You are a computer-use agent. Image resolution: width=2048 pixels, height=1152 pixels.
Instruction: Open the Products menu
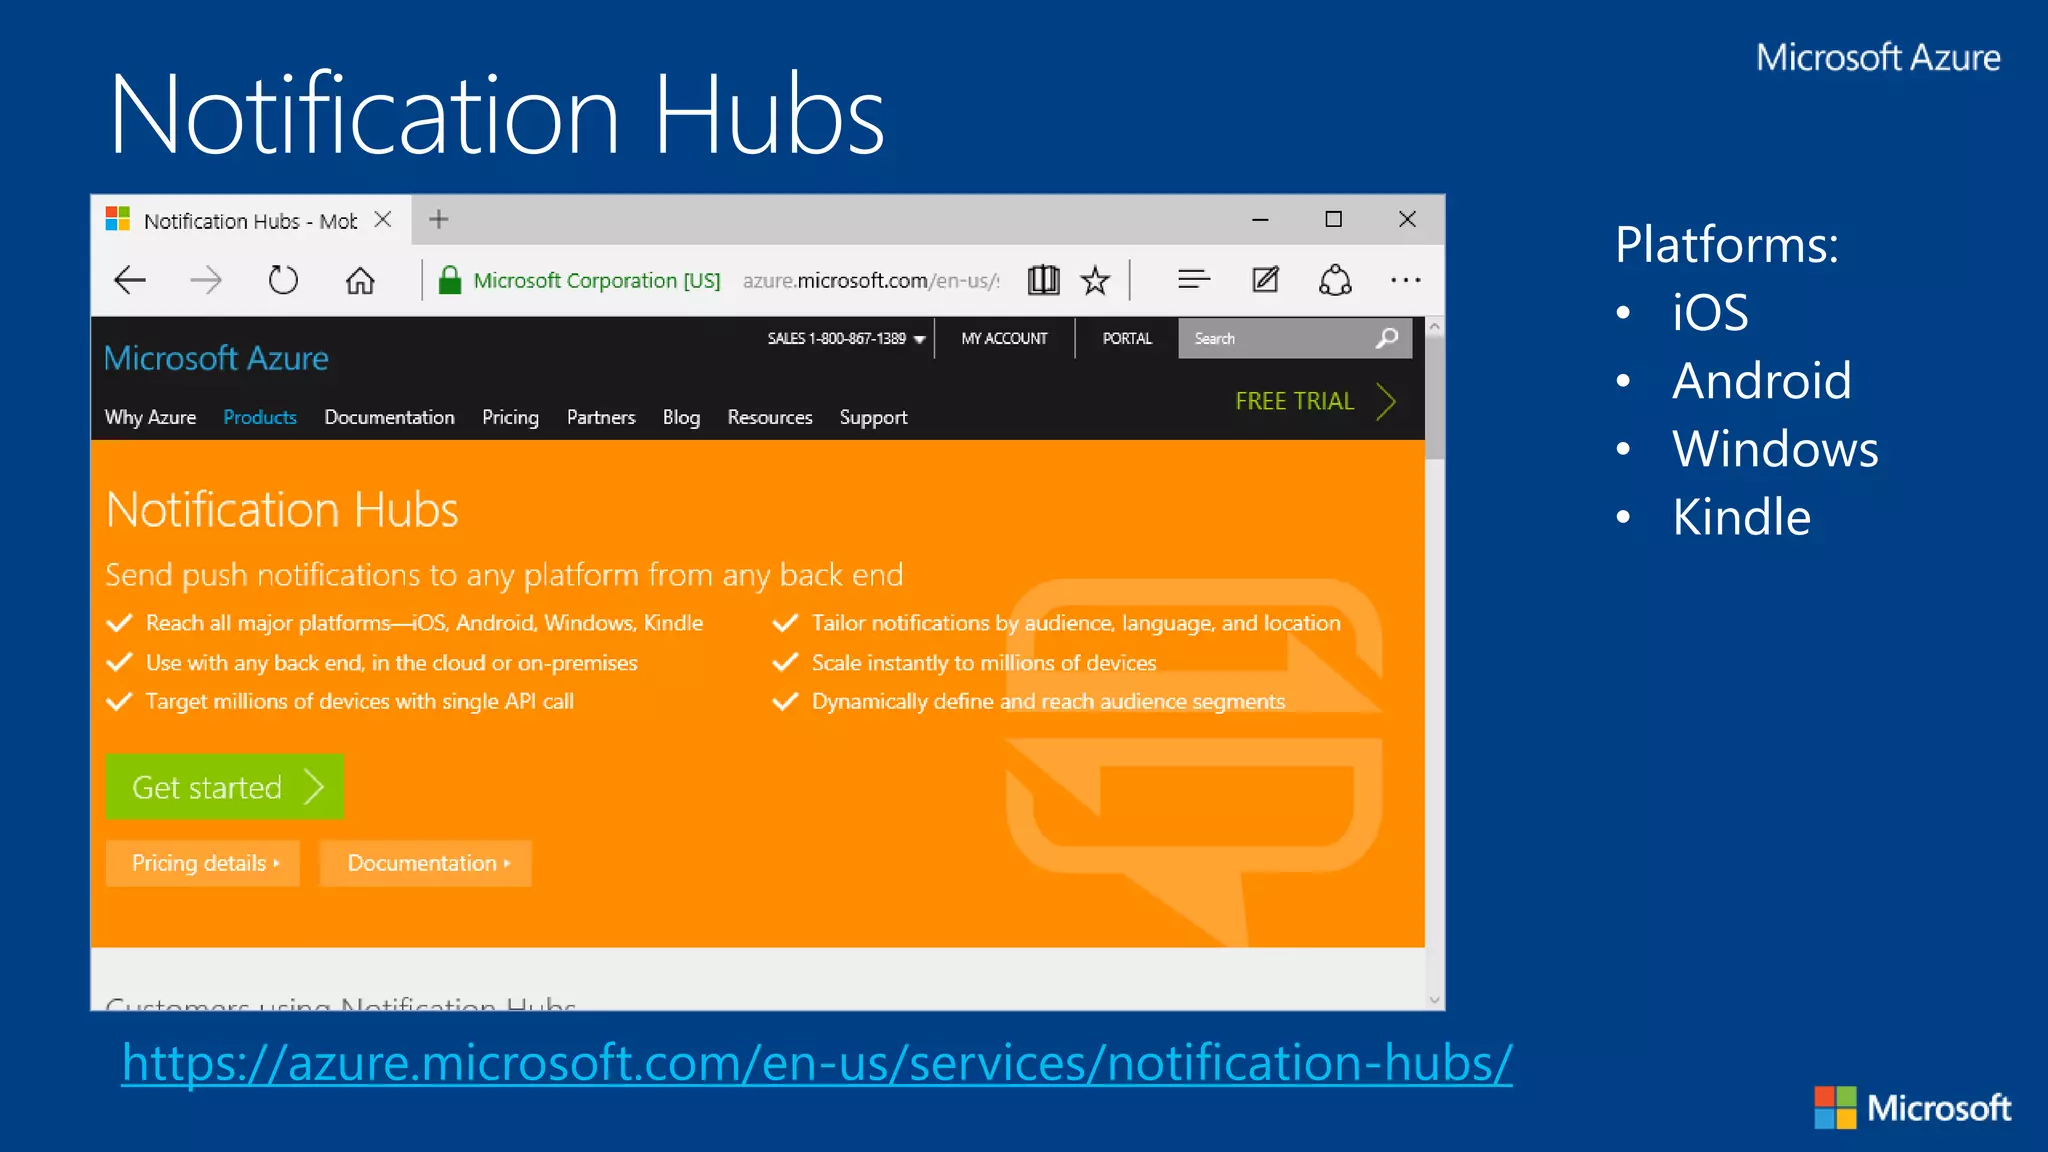[x=260, y=417]
